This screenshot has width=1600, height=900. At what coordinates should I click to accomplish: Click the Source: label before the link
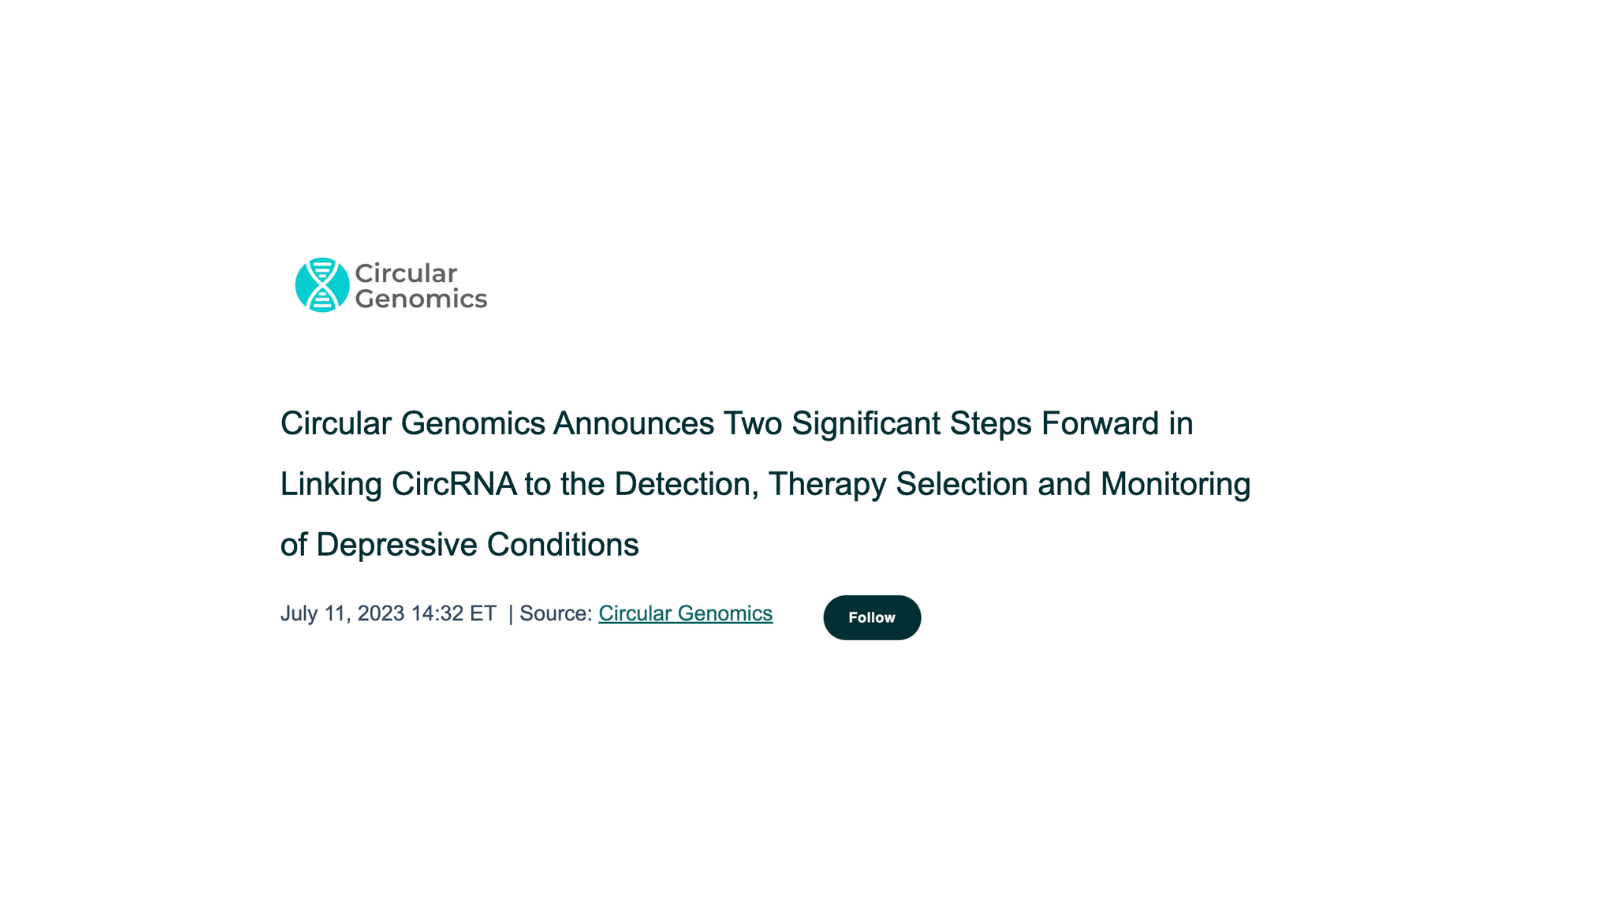(x=556, y=613)
